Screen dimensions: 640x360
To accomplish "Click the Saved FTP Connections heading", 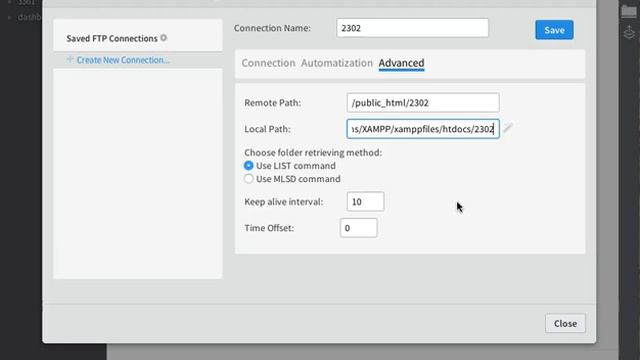I will (112, 38).
